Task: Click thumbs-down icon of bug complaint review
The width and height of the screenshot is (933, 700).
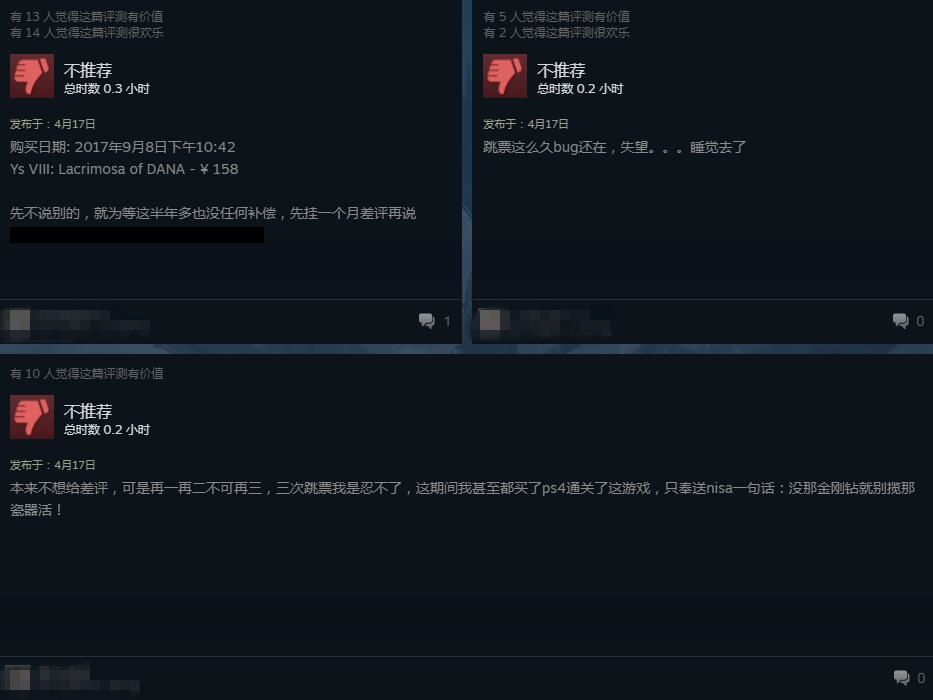Action: tap(505, 76)
